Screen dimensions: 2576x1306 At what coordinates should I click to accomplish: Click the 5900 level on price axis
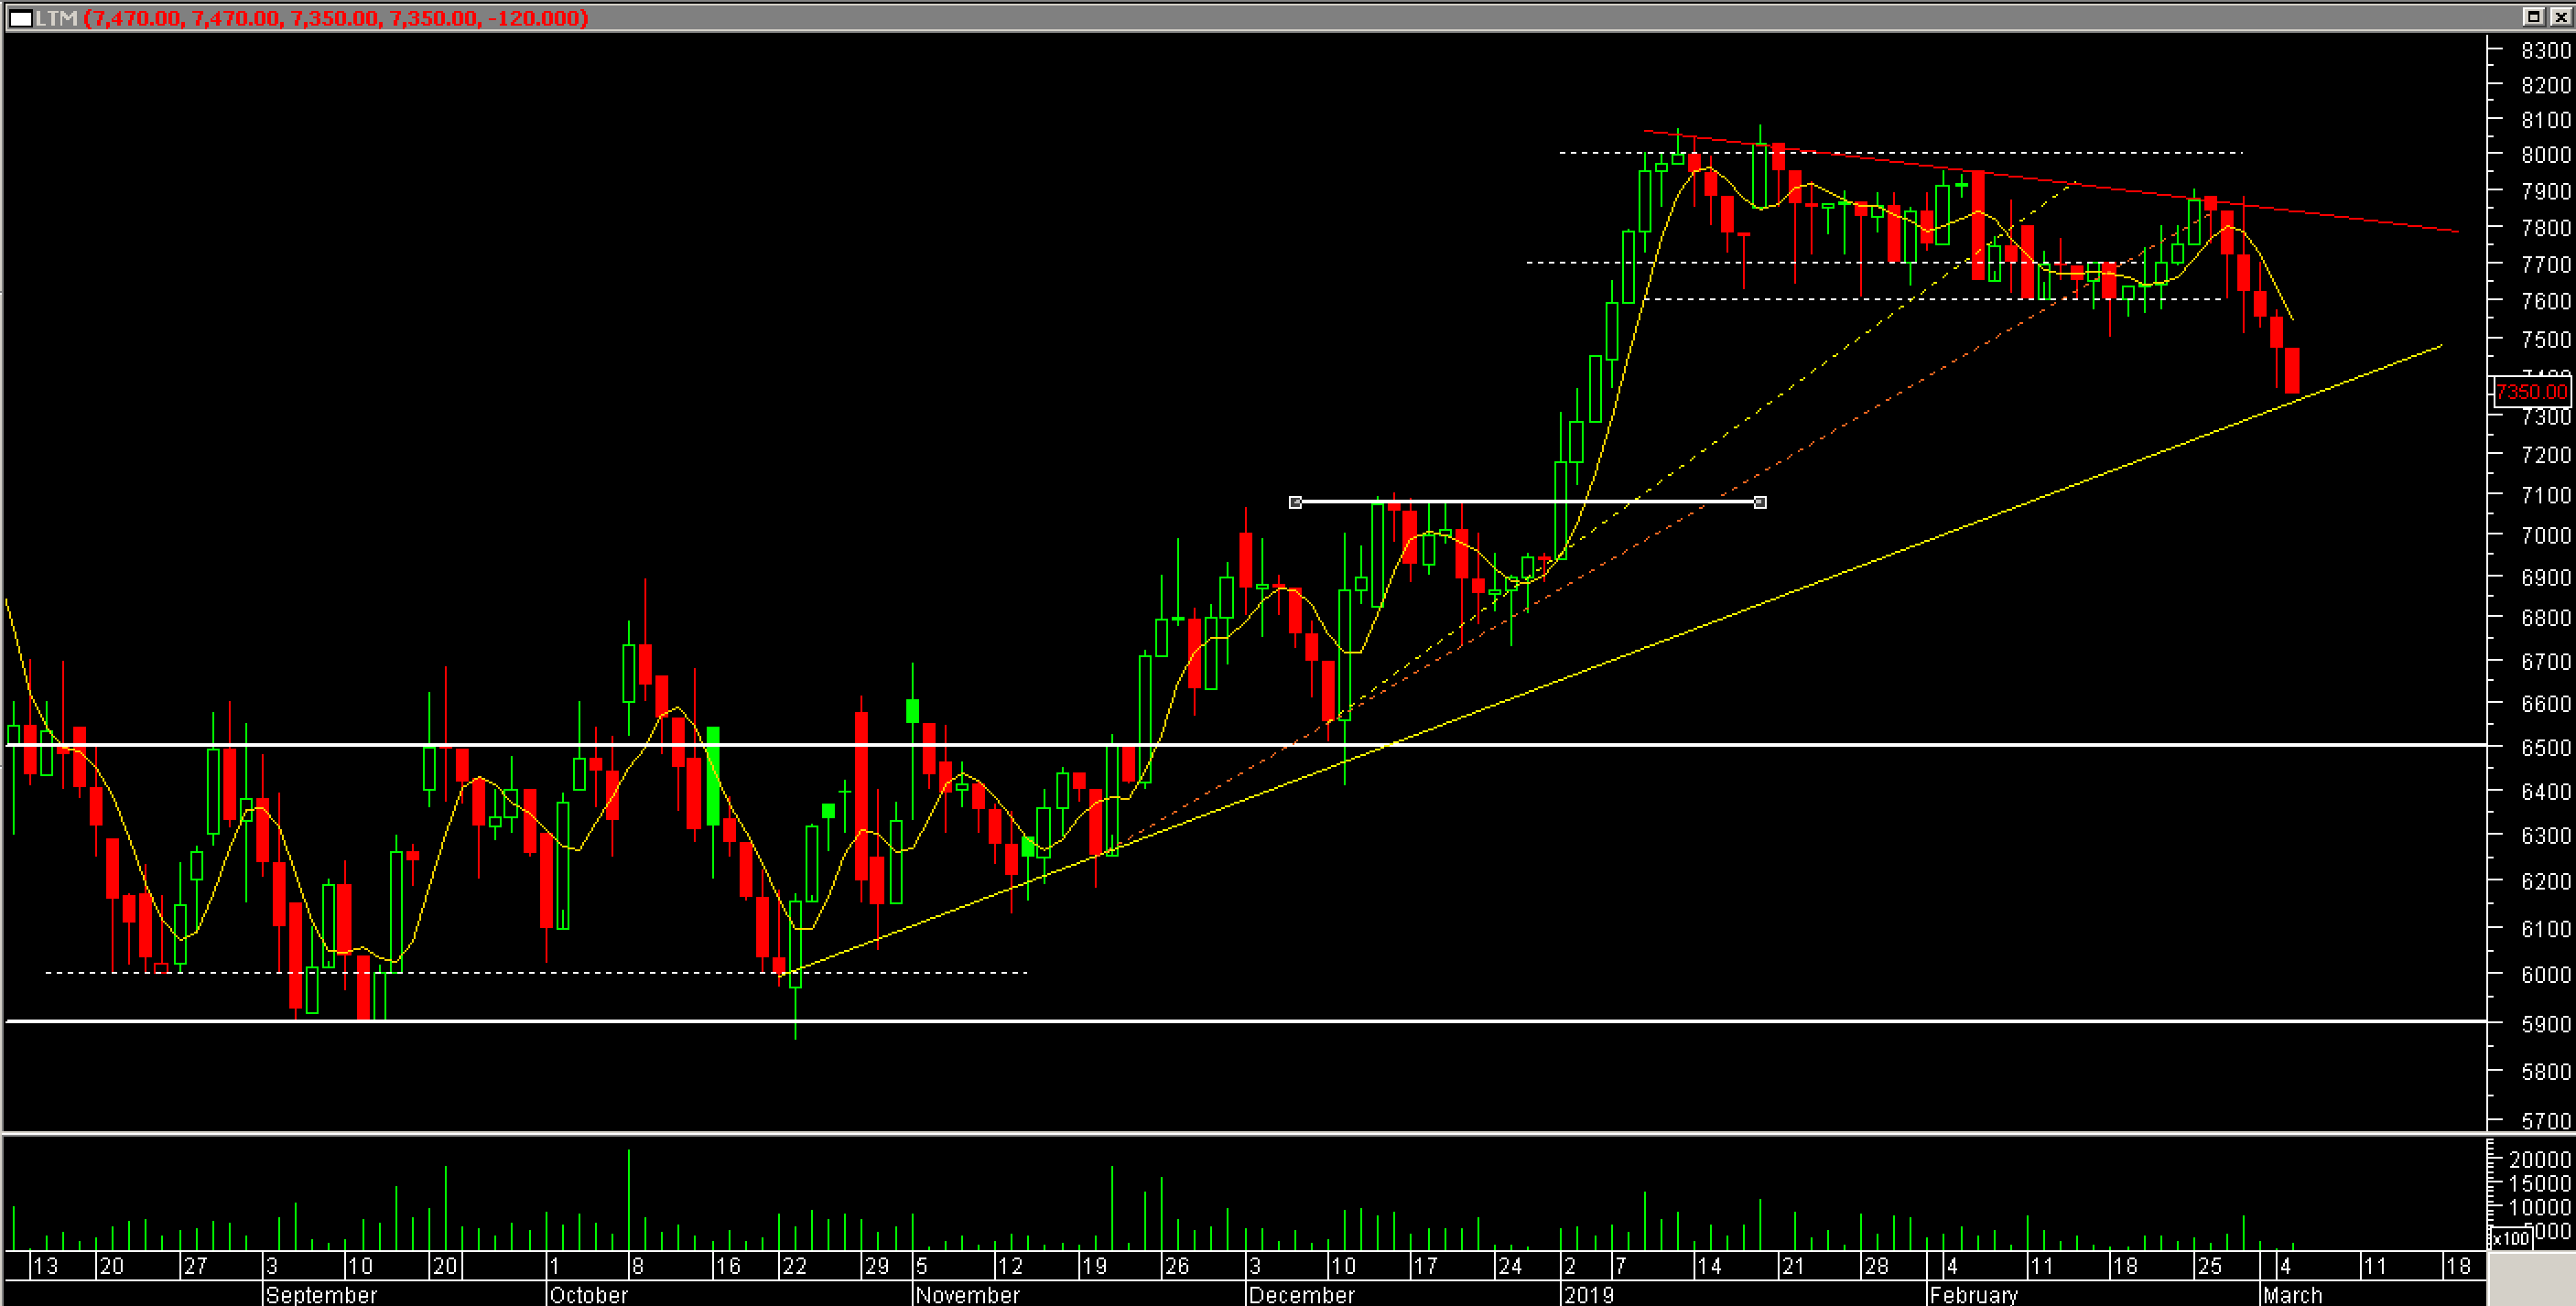tap(2545, 1023)
